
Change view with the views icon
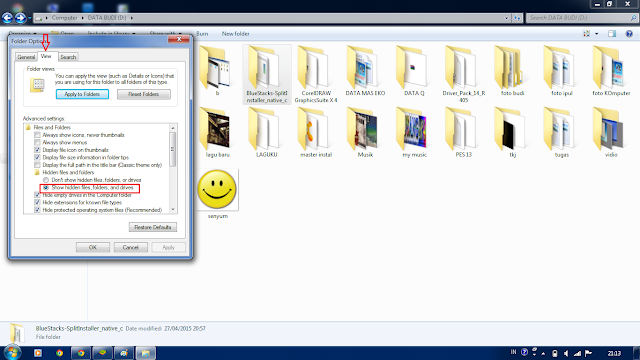(587, 34)
